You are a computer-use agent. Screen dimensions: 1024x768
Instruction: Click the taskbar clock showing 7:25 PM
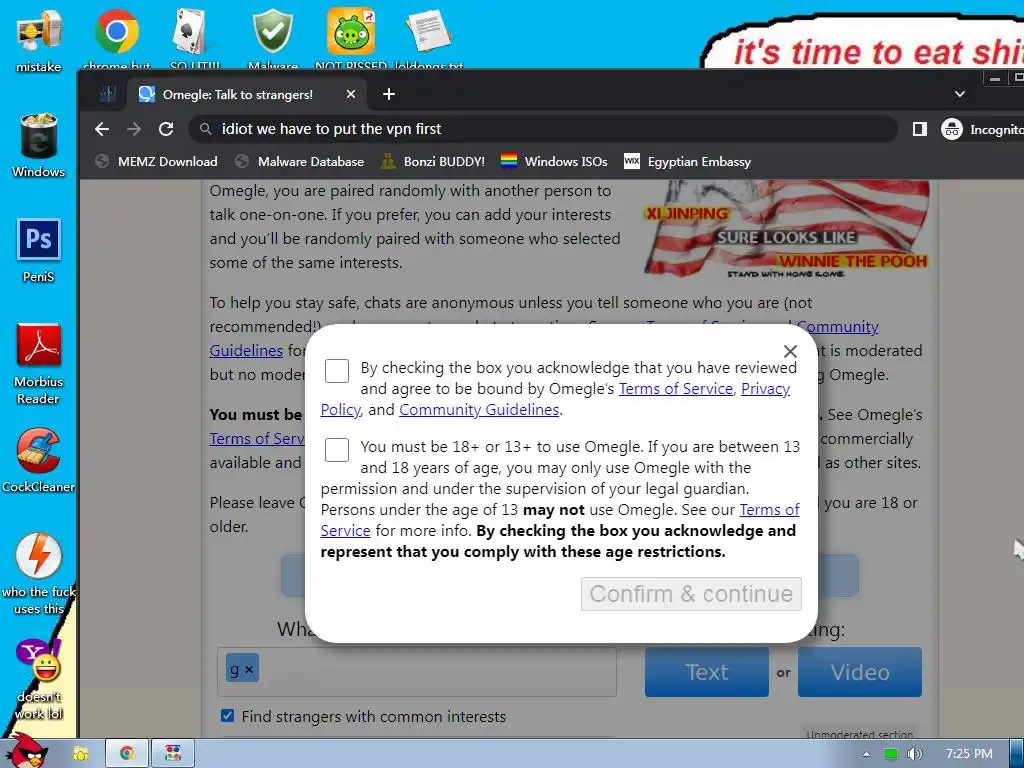(x=969, y=754)
